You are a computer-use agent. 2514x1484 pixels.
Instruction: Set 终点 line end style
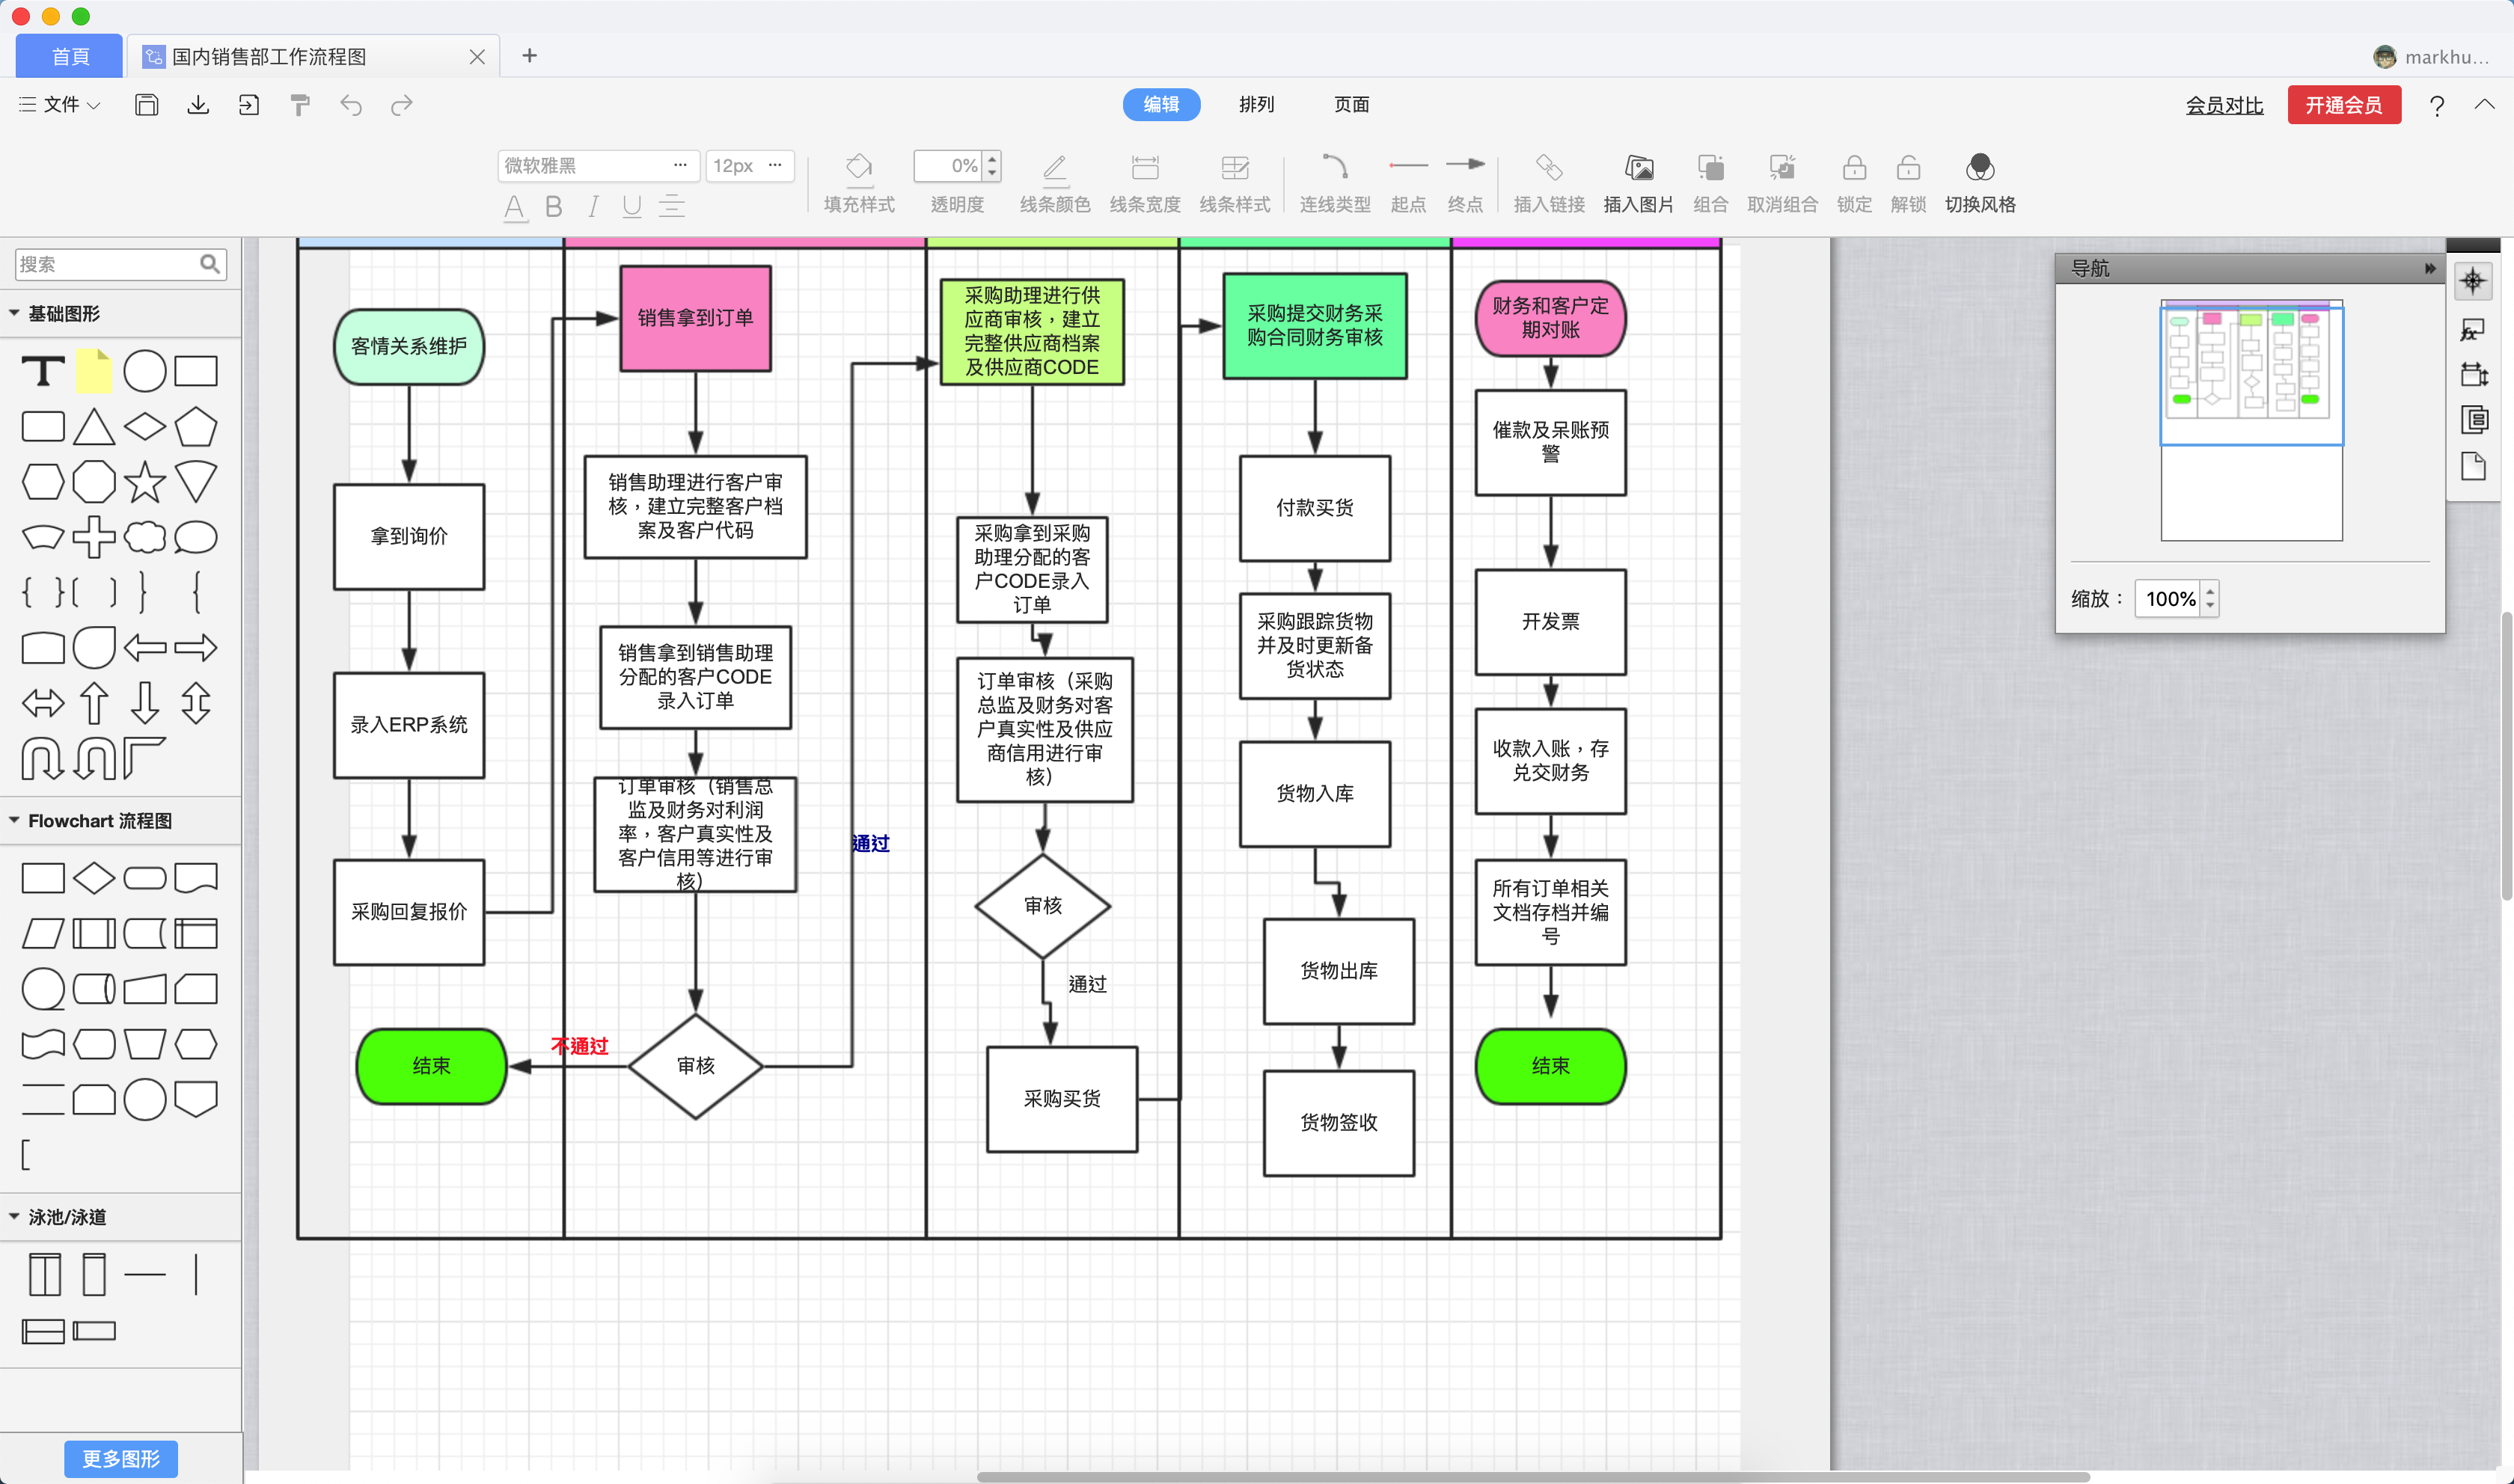[1465, 183]
